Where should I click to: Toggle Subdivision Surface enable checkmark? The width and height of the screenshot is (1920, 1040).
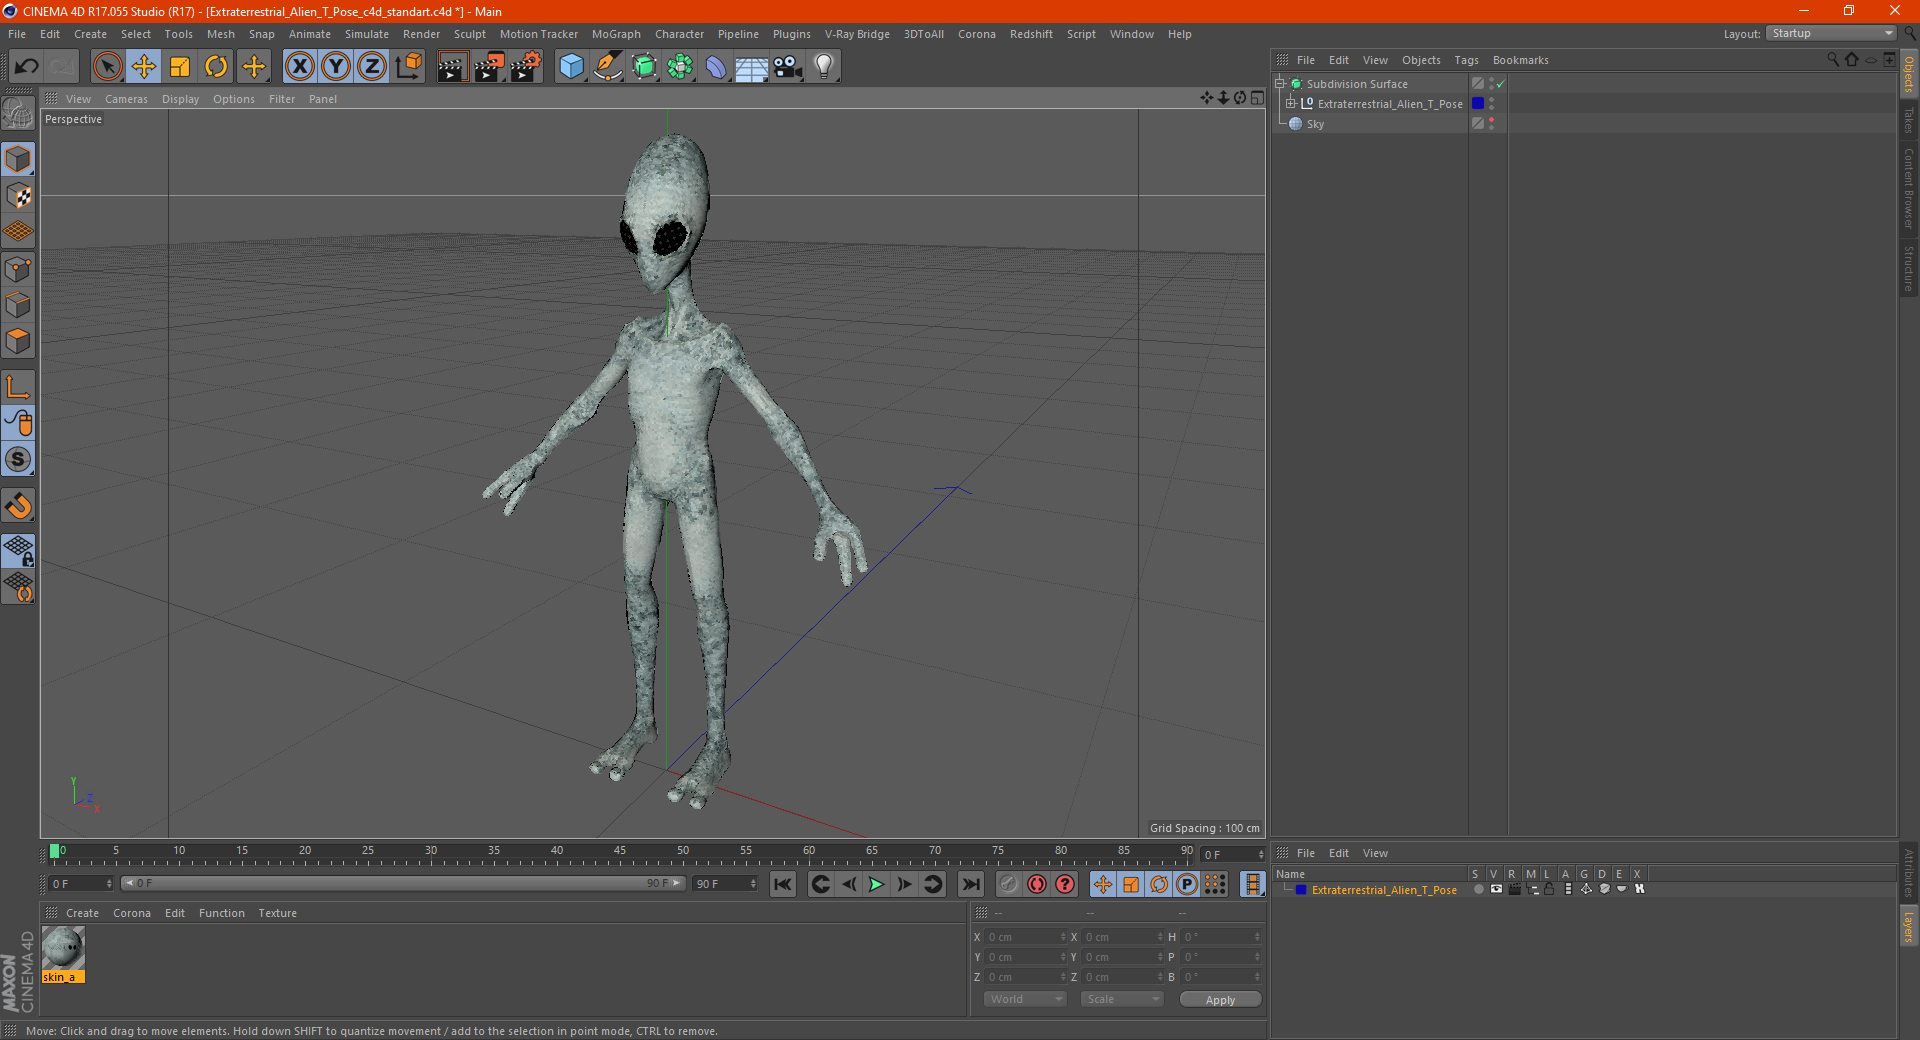(1500, 84)
